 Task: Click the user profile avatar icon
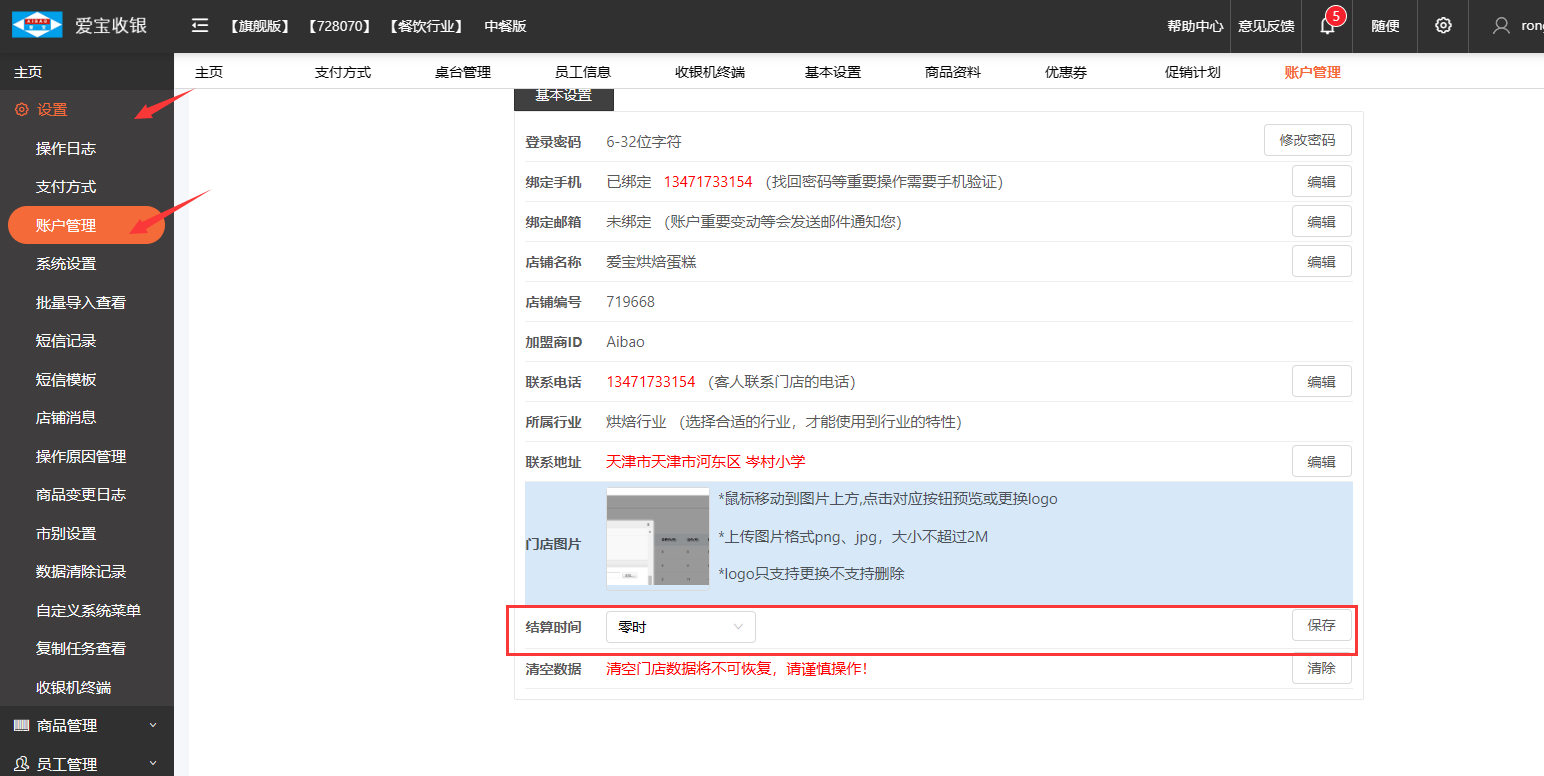coord(1501,26)
